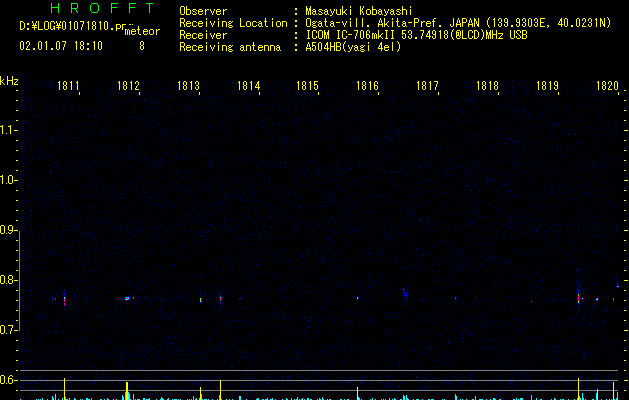Click the "Receiving Location" label

(x=233, y=23)
